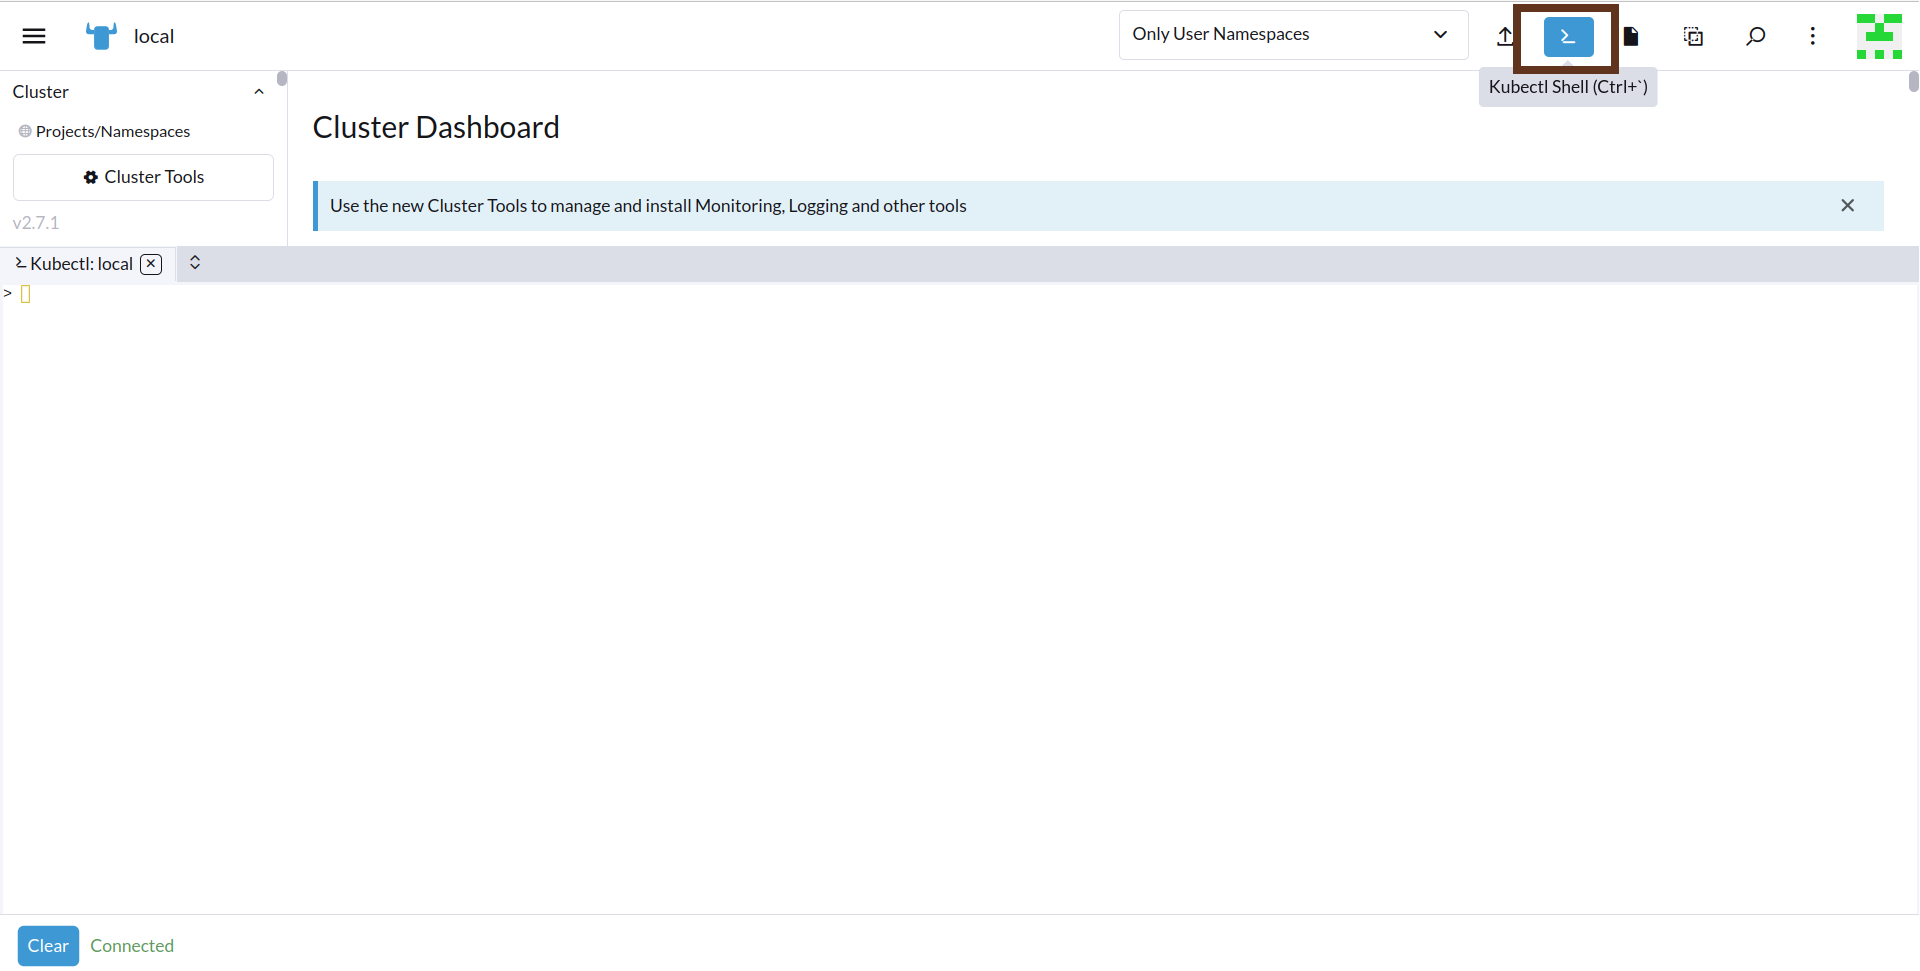This screenshot has width=1920, height=971.
Task: Click the Rancher cluster logo icon
Action: coord(101,36)
